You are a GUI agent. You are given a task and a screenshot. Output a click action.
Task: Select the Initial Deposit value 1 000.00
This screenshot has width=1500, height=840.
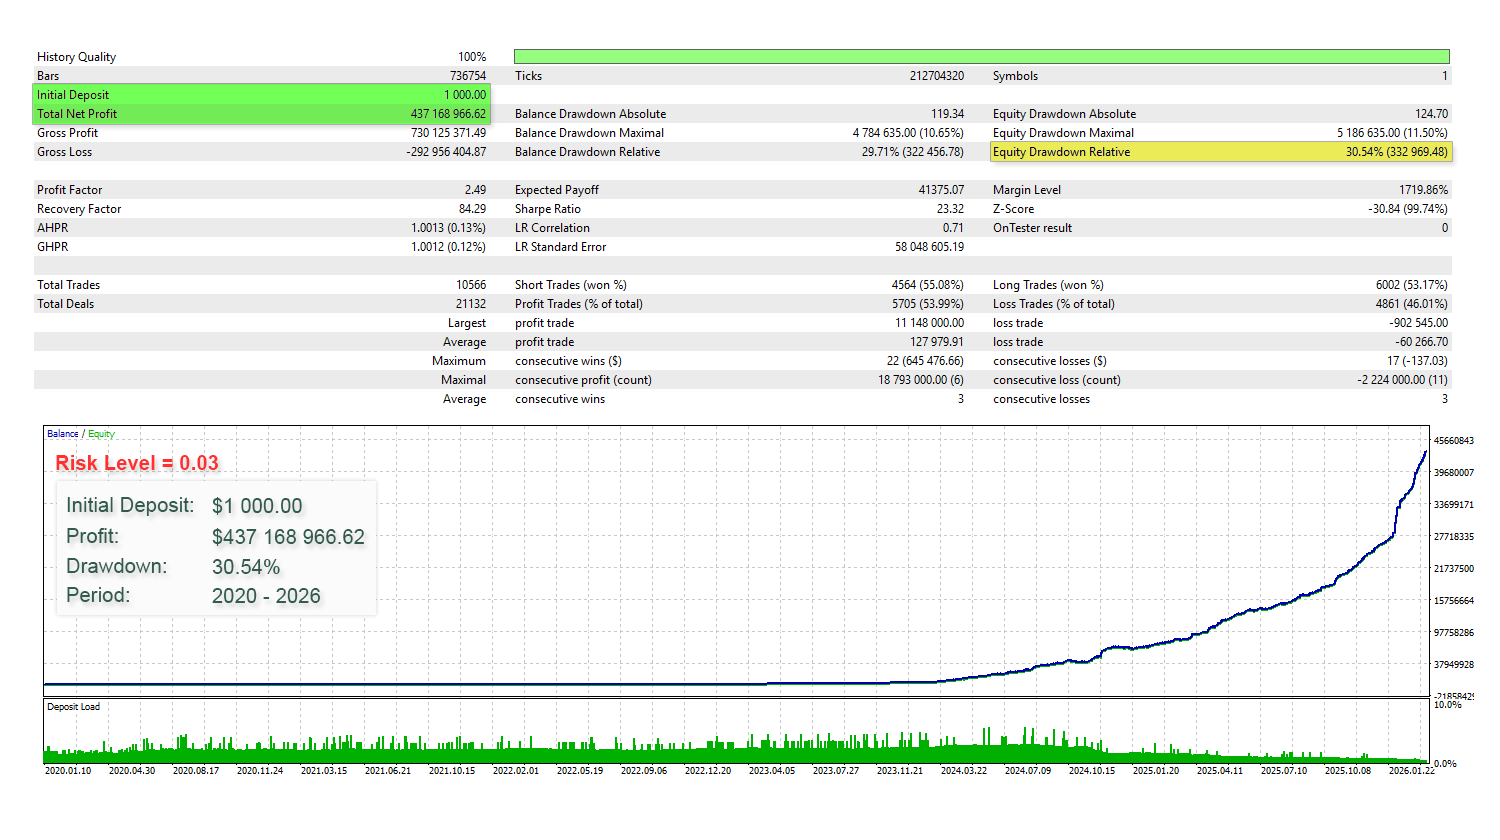tap(465, 95)
